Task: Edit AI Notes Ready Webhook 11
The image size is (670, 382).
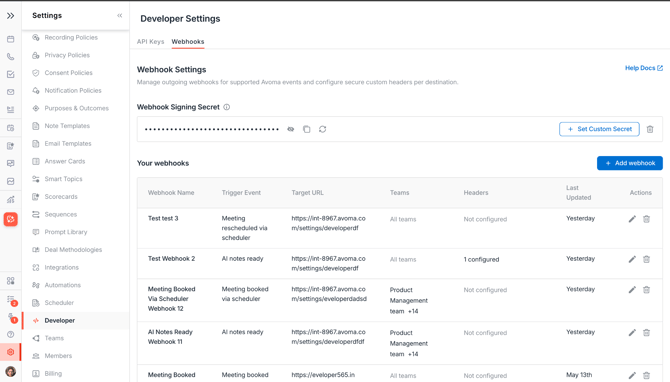Action: click(632, 332)
